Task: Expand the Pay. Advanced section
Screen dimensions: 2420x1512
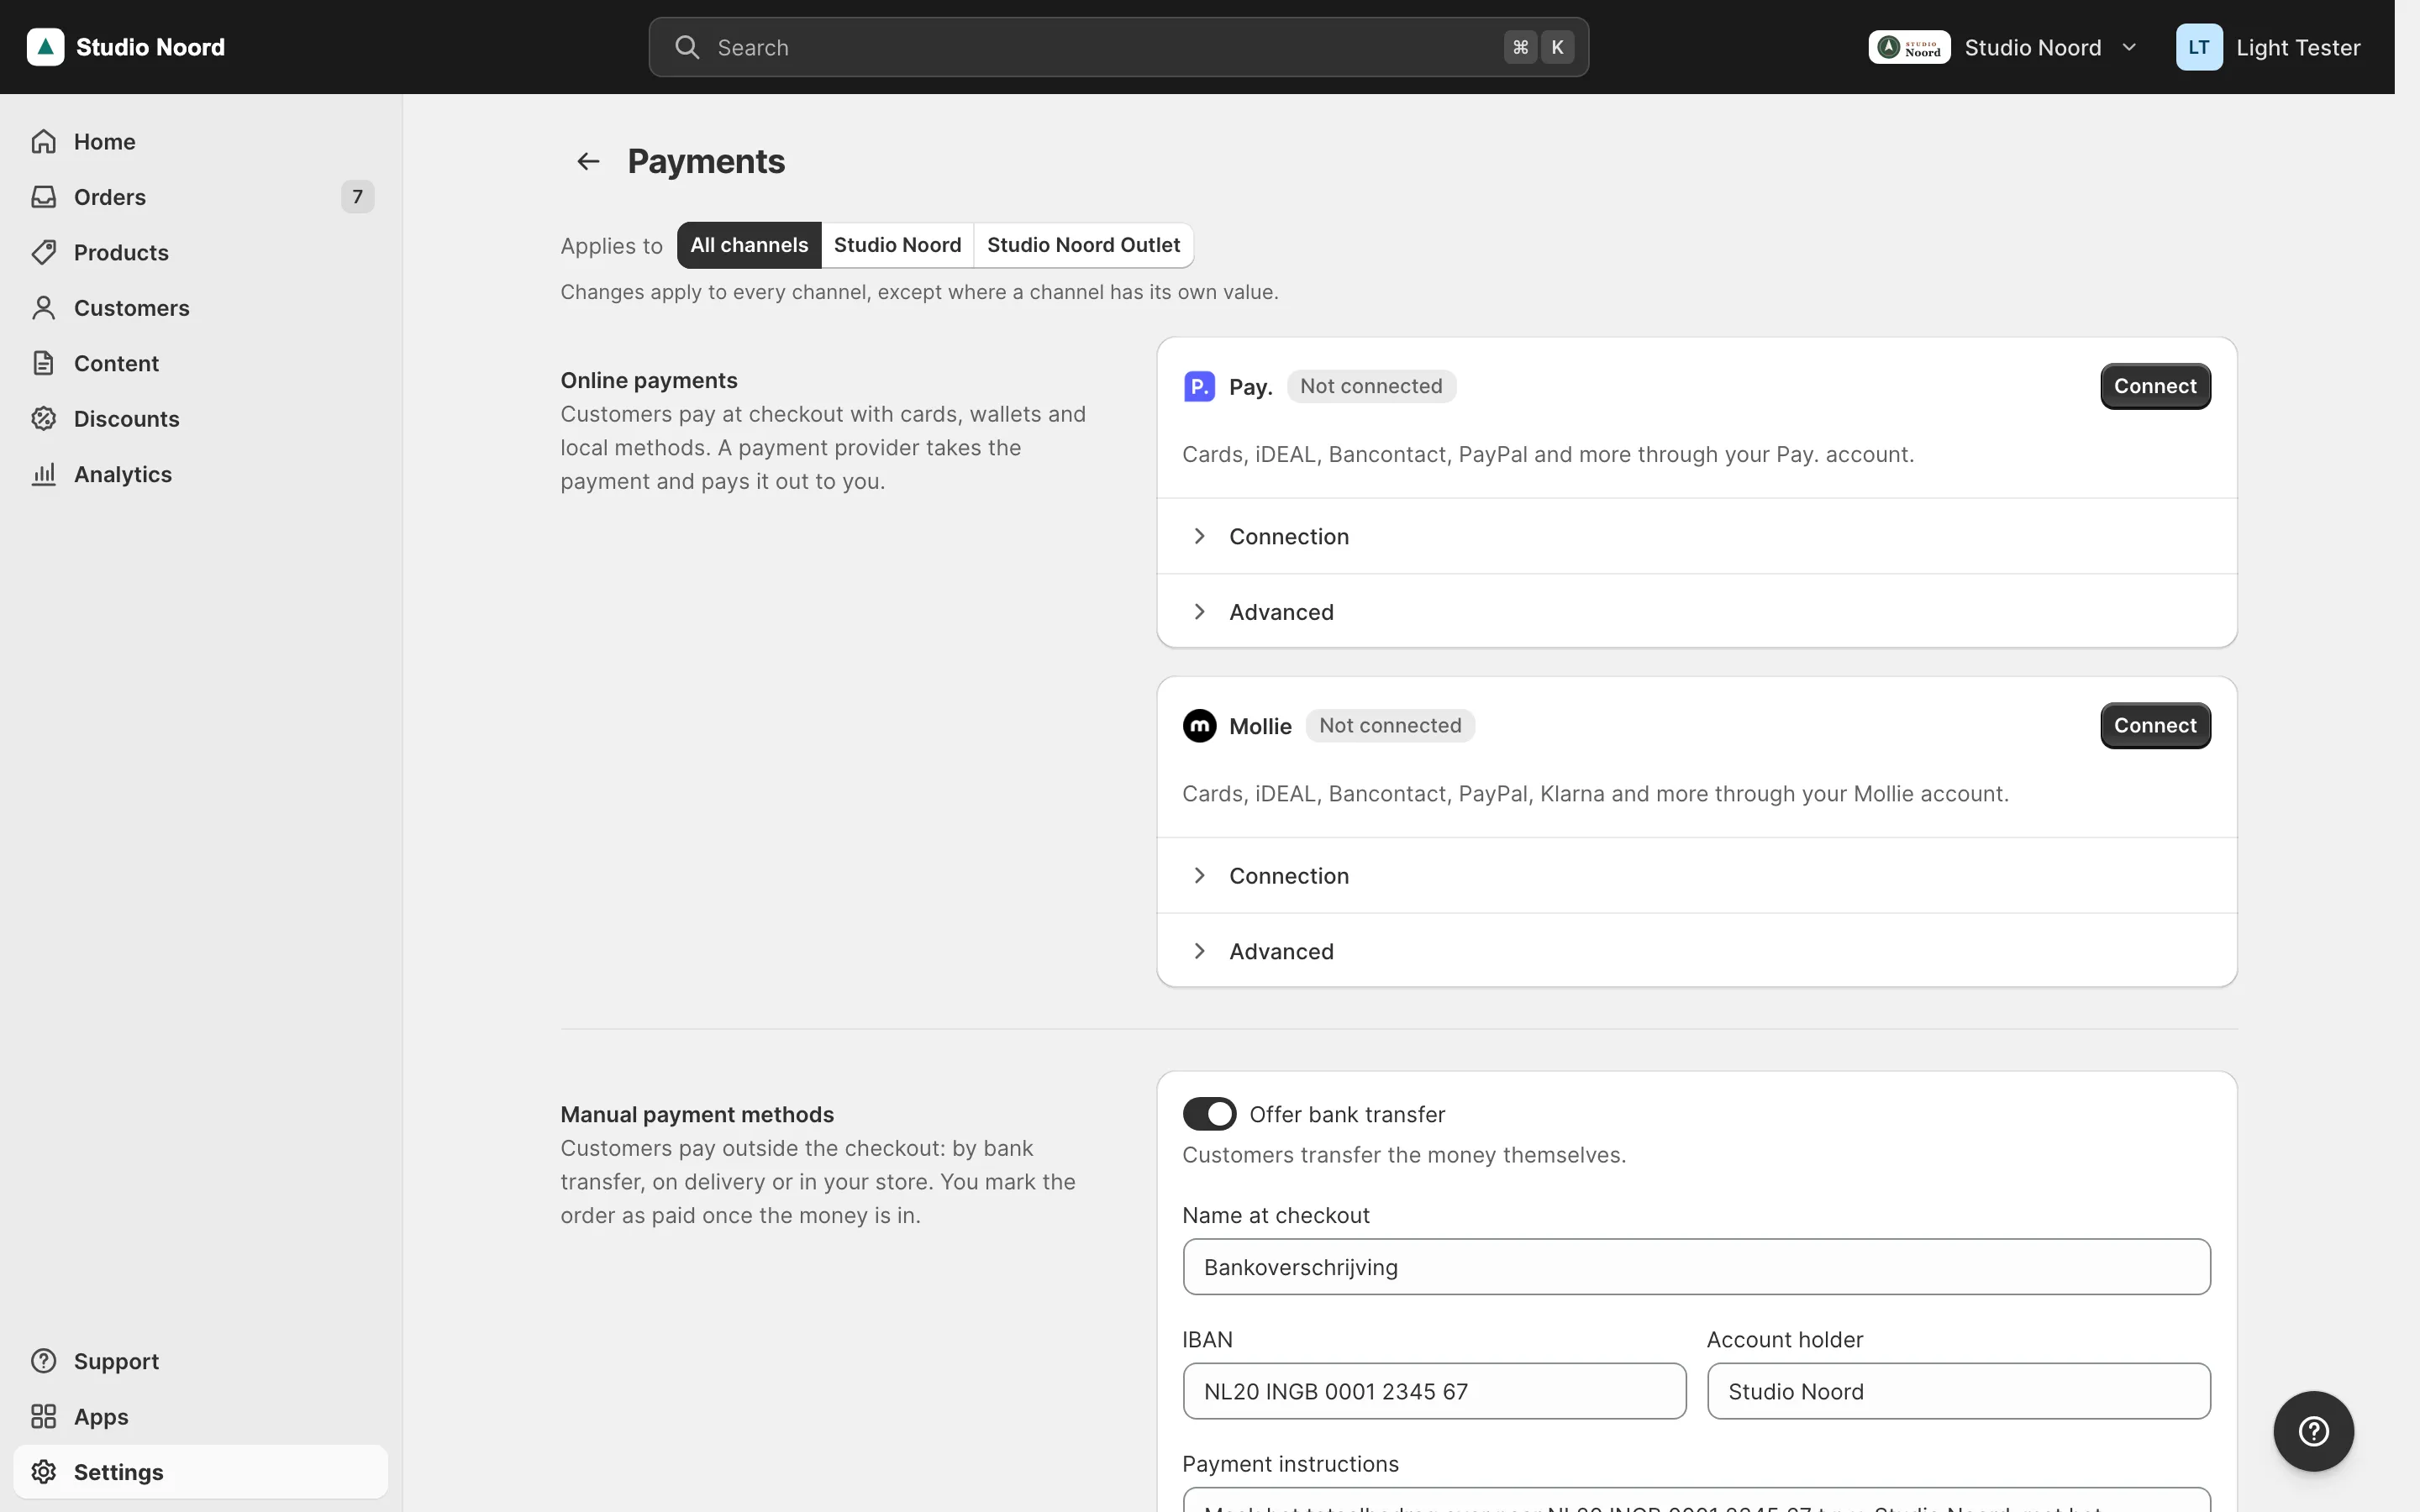Action: click(1696, 611)
